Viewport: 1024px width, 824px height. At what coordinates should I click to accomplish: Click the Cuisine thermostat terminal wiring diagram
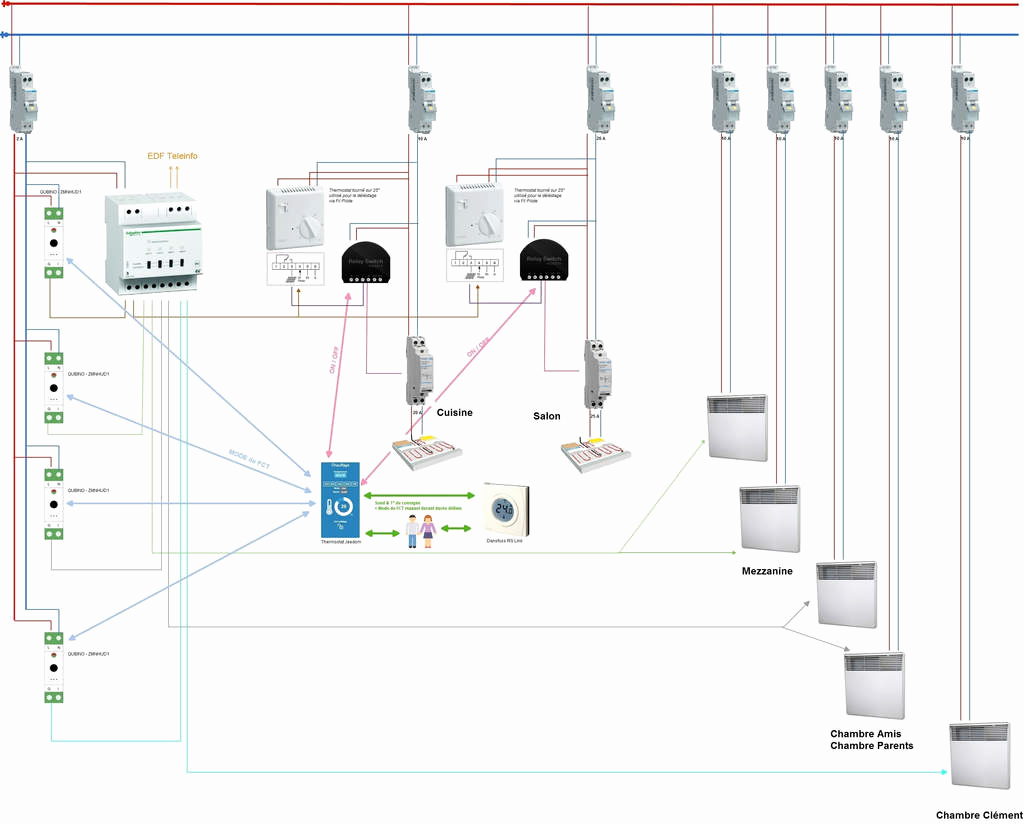point(295,268)
